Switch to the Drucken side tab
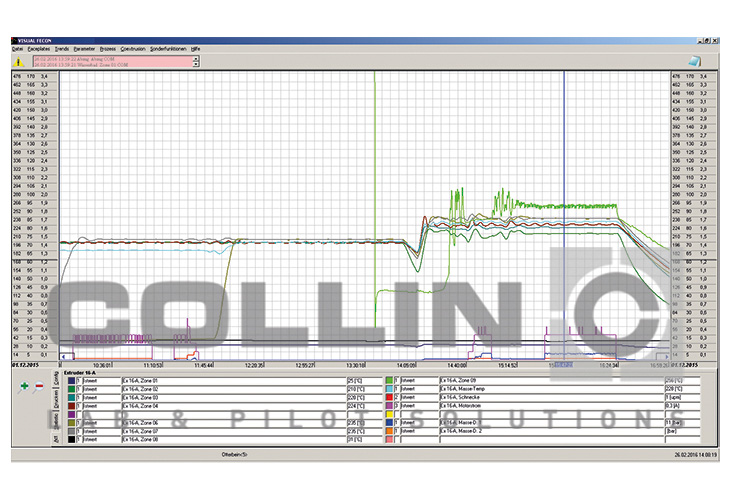Screen dimensions: 730x500 point(56,399)
